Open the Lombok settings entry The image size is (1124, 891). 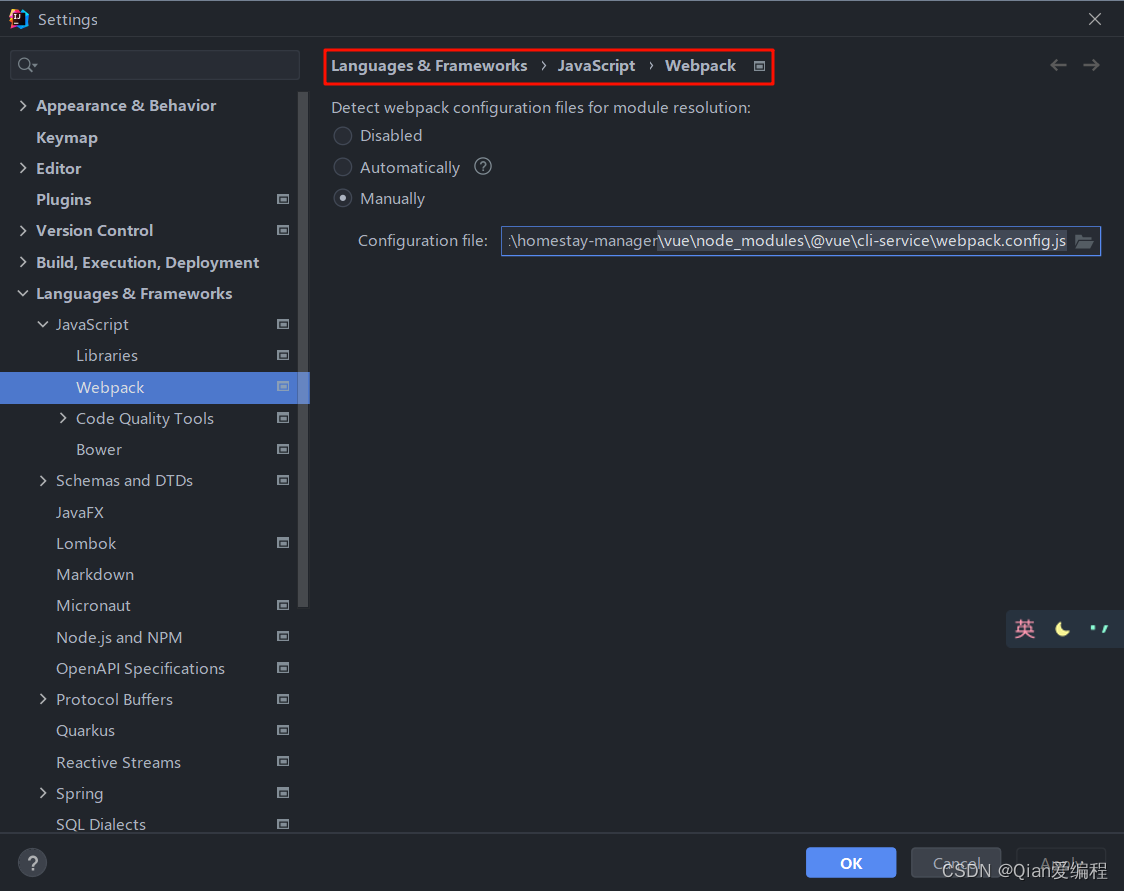coord(86,543)
